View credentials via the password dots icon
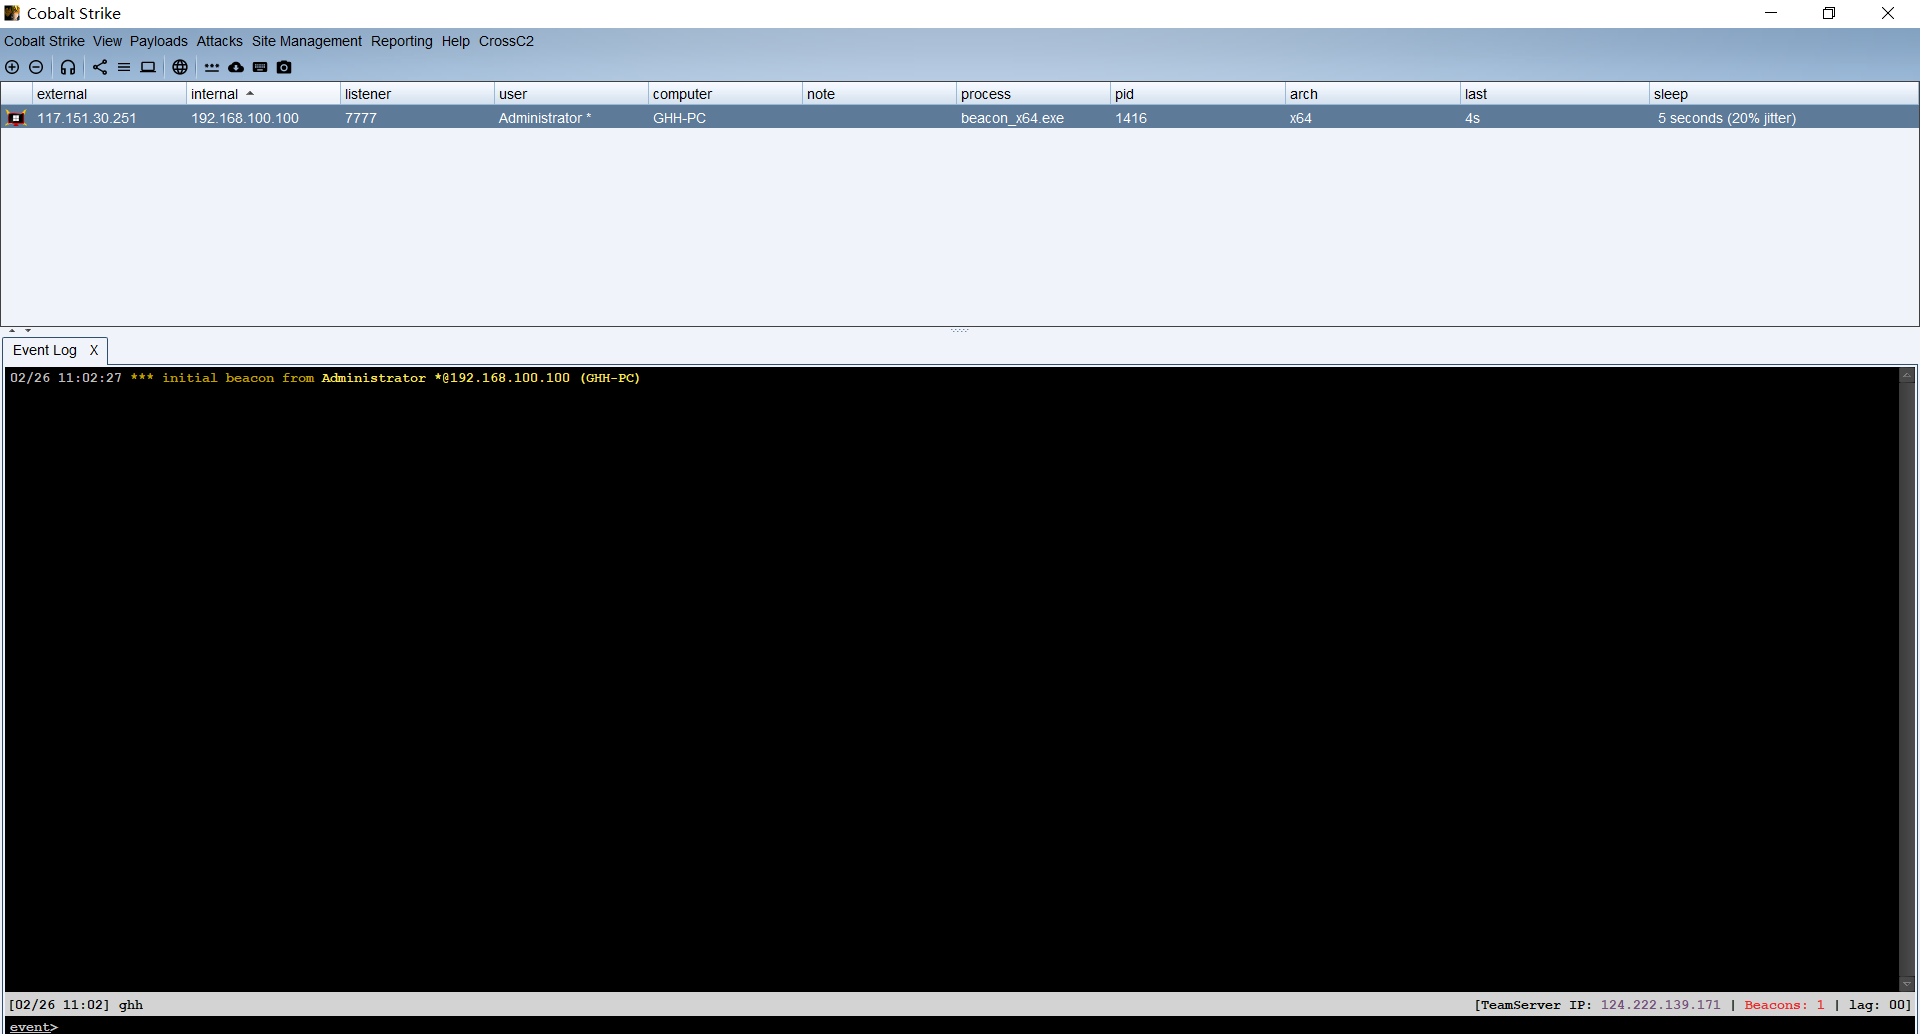Screen dimensions: 1920x1034 tap(212, 67)
